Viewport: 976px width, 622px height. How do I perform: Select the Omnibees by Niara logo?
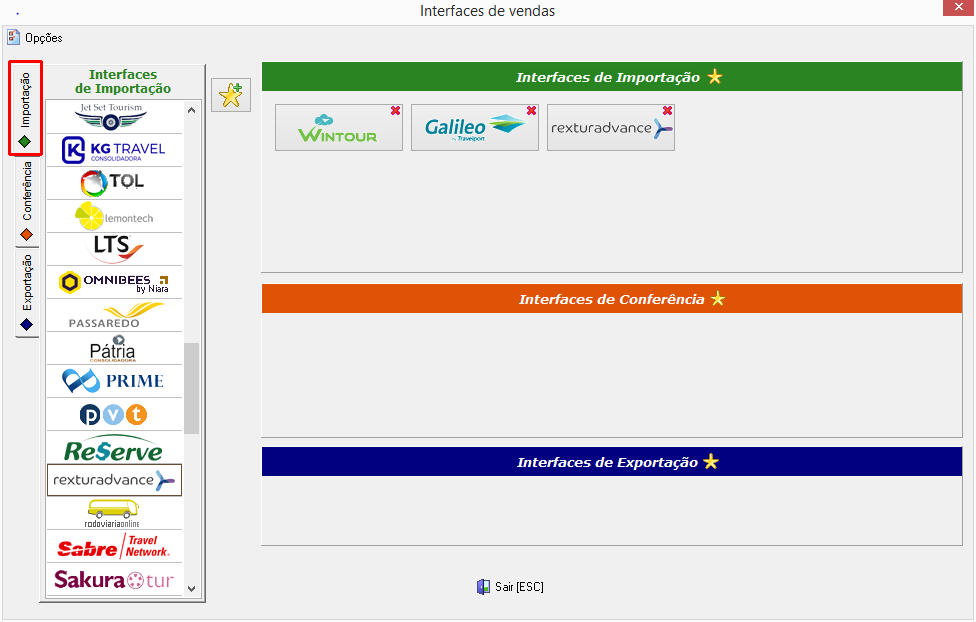pyautogui.click(x=115, y=282)
